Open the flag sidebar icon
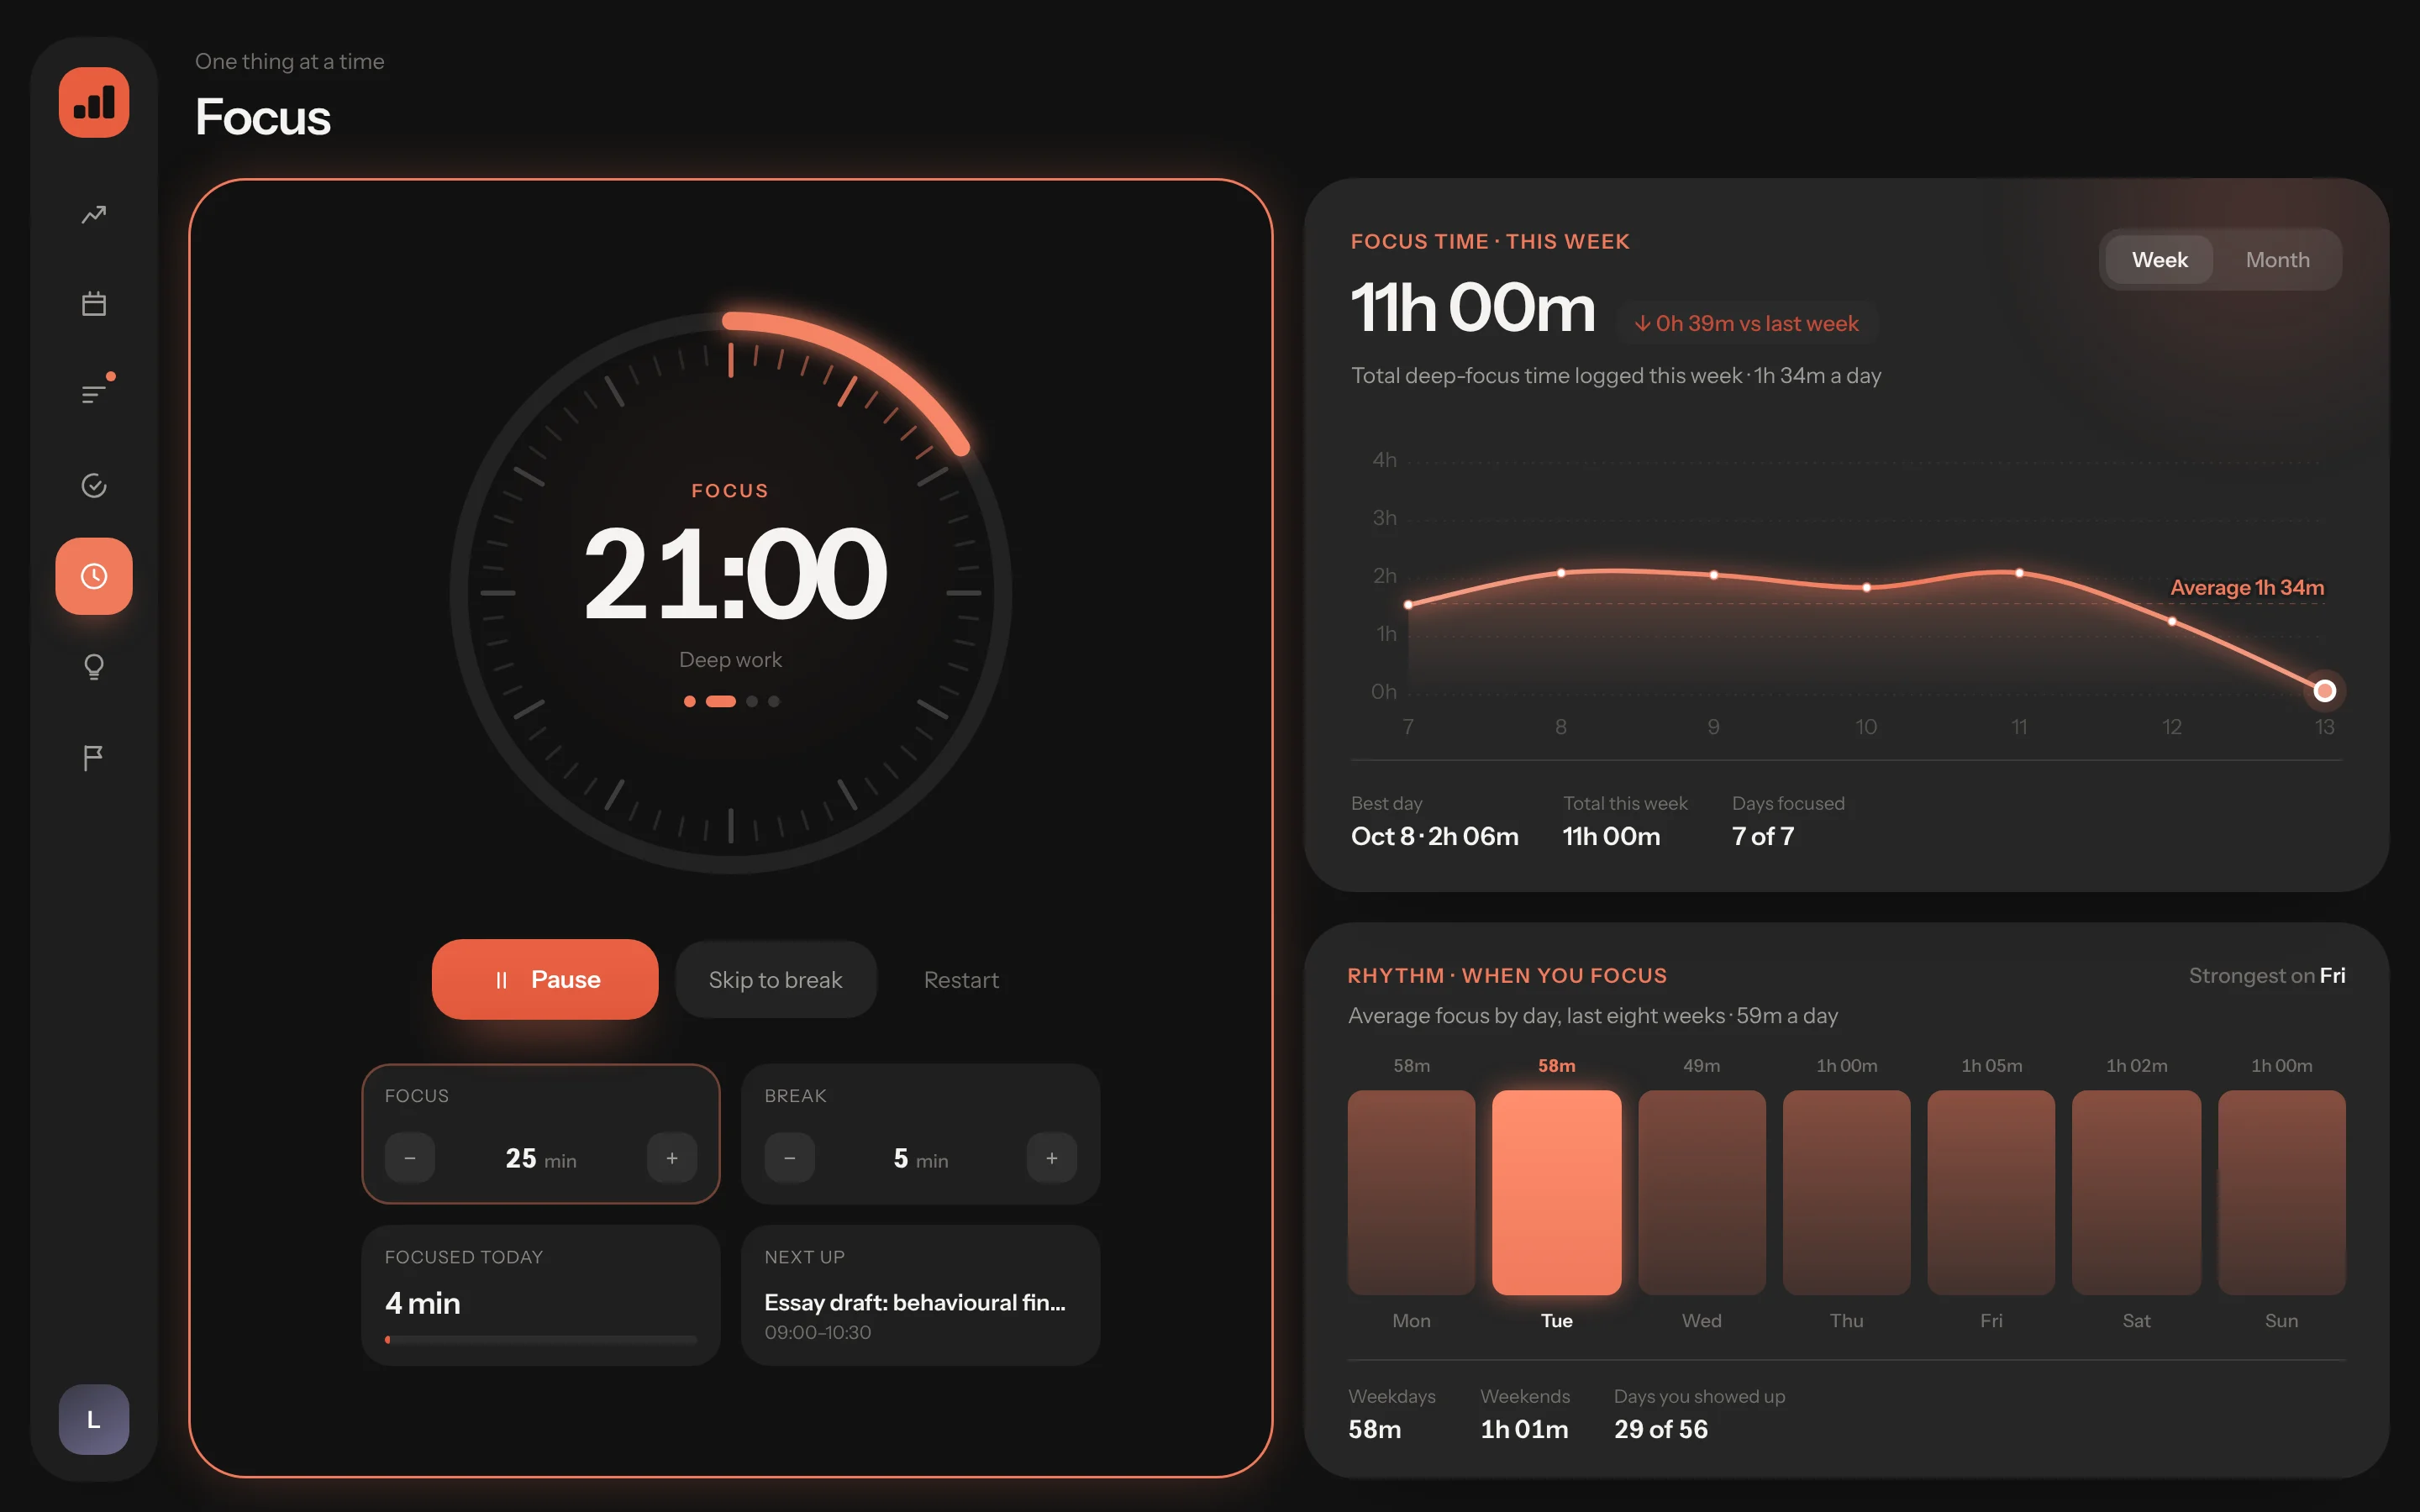The height and width of the screenshot is (1512, 2420). 94,757
